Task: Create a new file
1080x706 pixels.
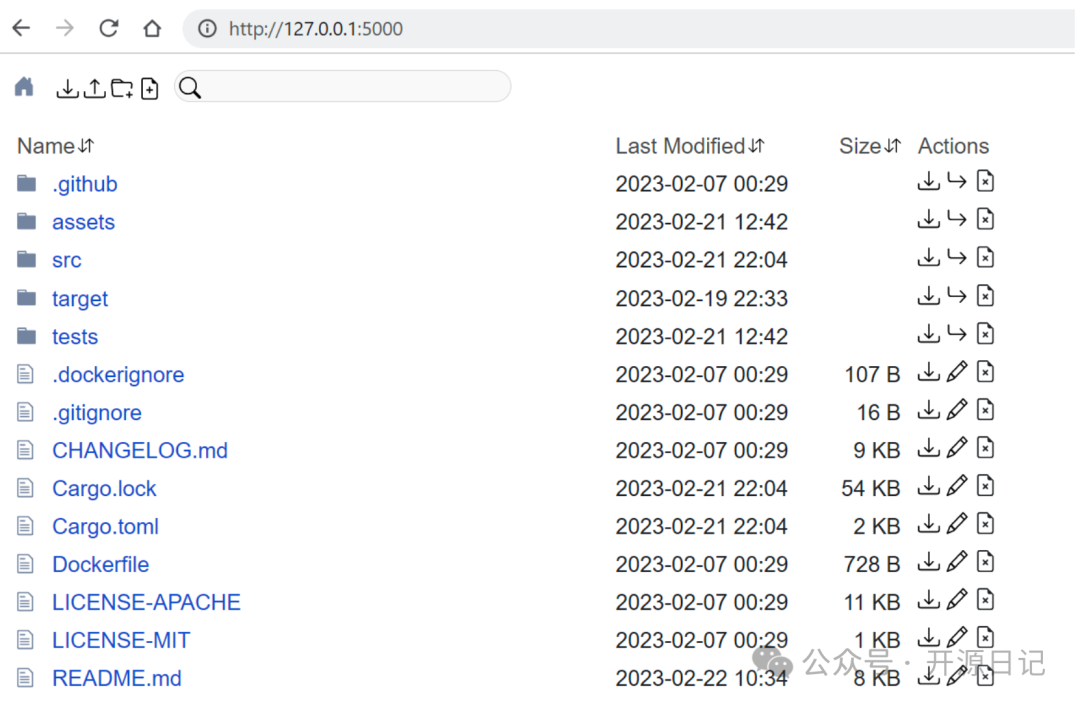Action: point(150,89)
